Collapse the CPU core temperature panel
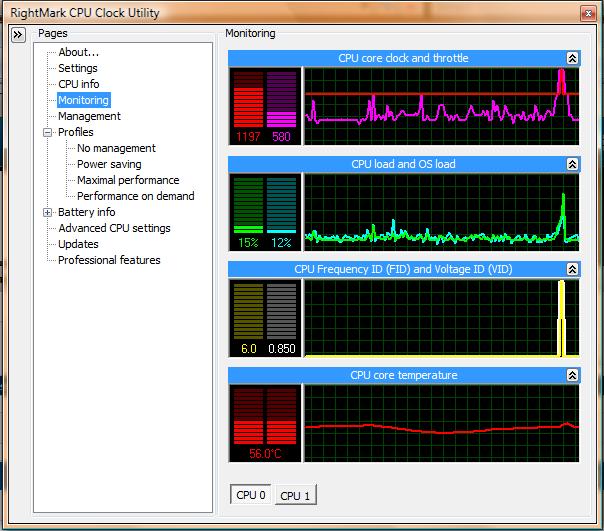 click(x=572, y=375)
